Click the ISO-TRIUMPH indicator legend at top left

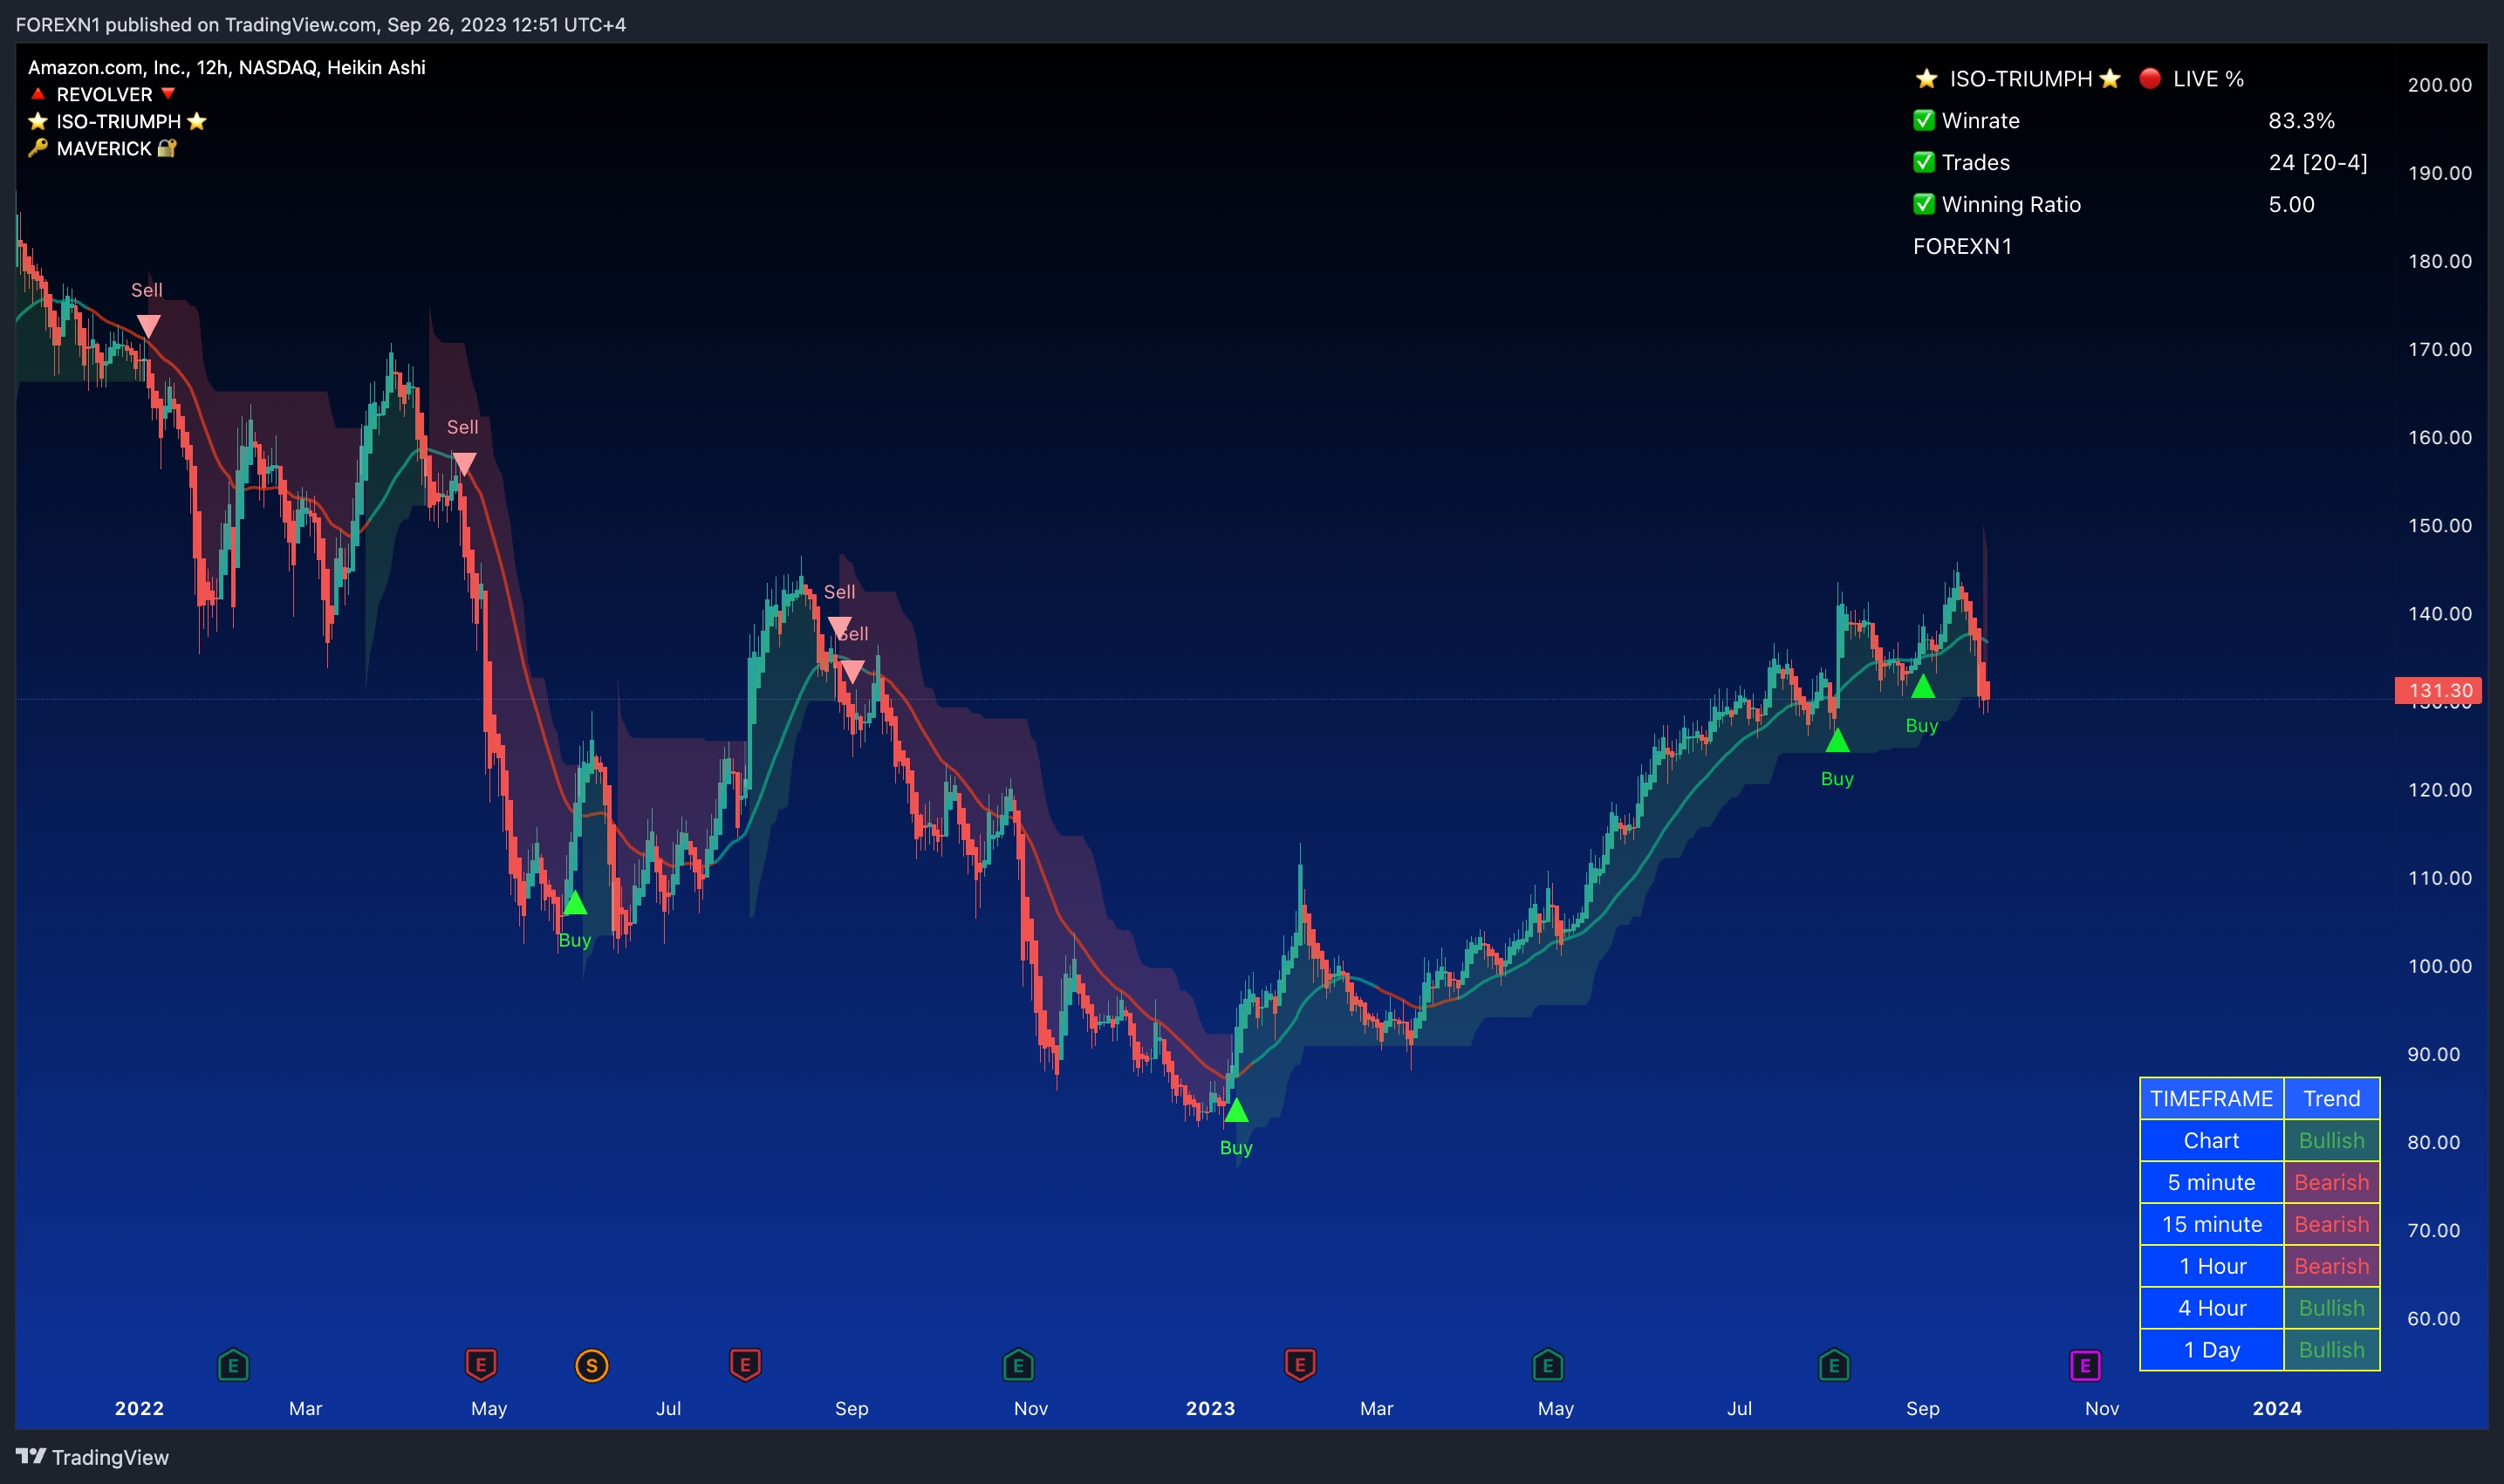click(118, 121)
